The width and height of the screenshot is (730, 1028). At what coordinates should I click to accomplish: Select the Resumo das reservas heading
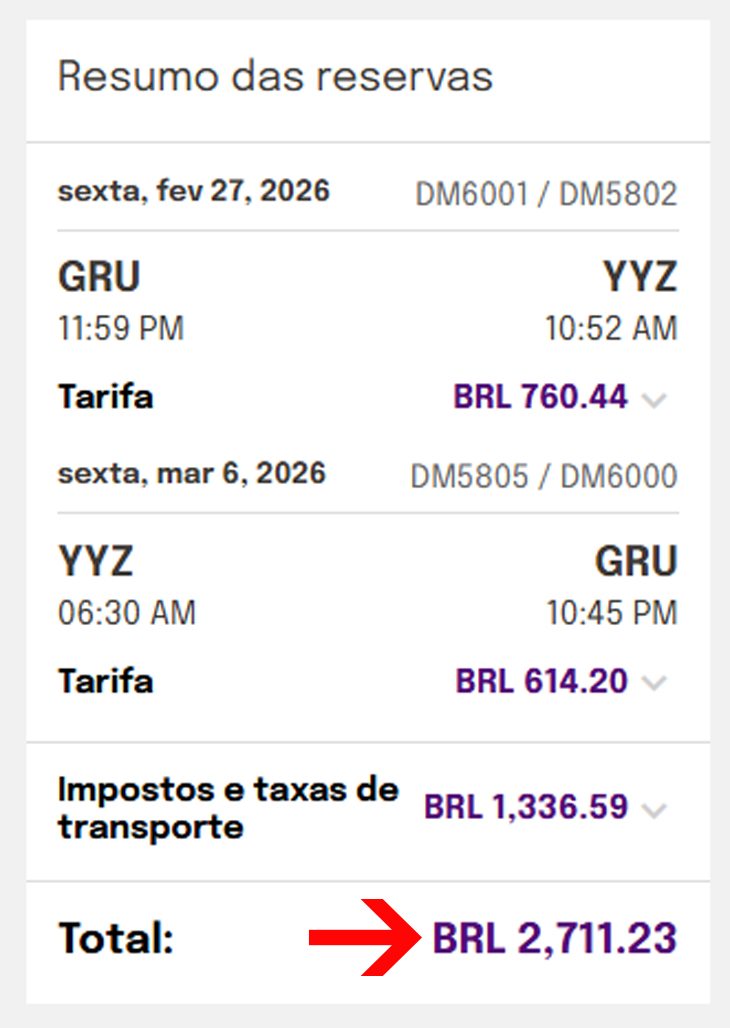click(275, 76)
